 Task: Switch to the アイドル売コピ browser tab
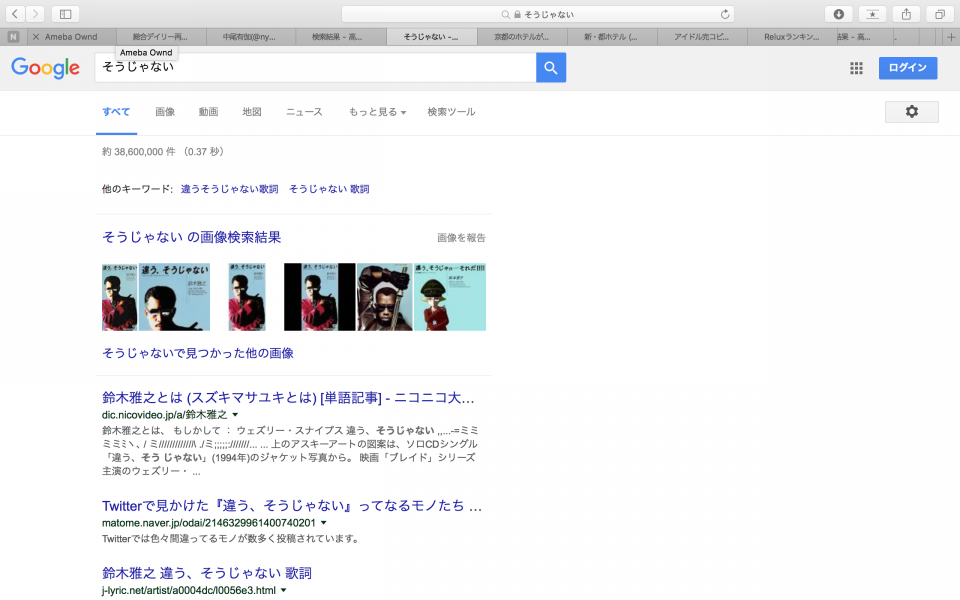pyautogui.click(x=702, y=37)
